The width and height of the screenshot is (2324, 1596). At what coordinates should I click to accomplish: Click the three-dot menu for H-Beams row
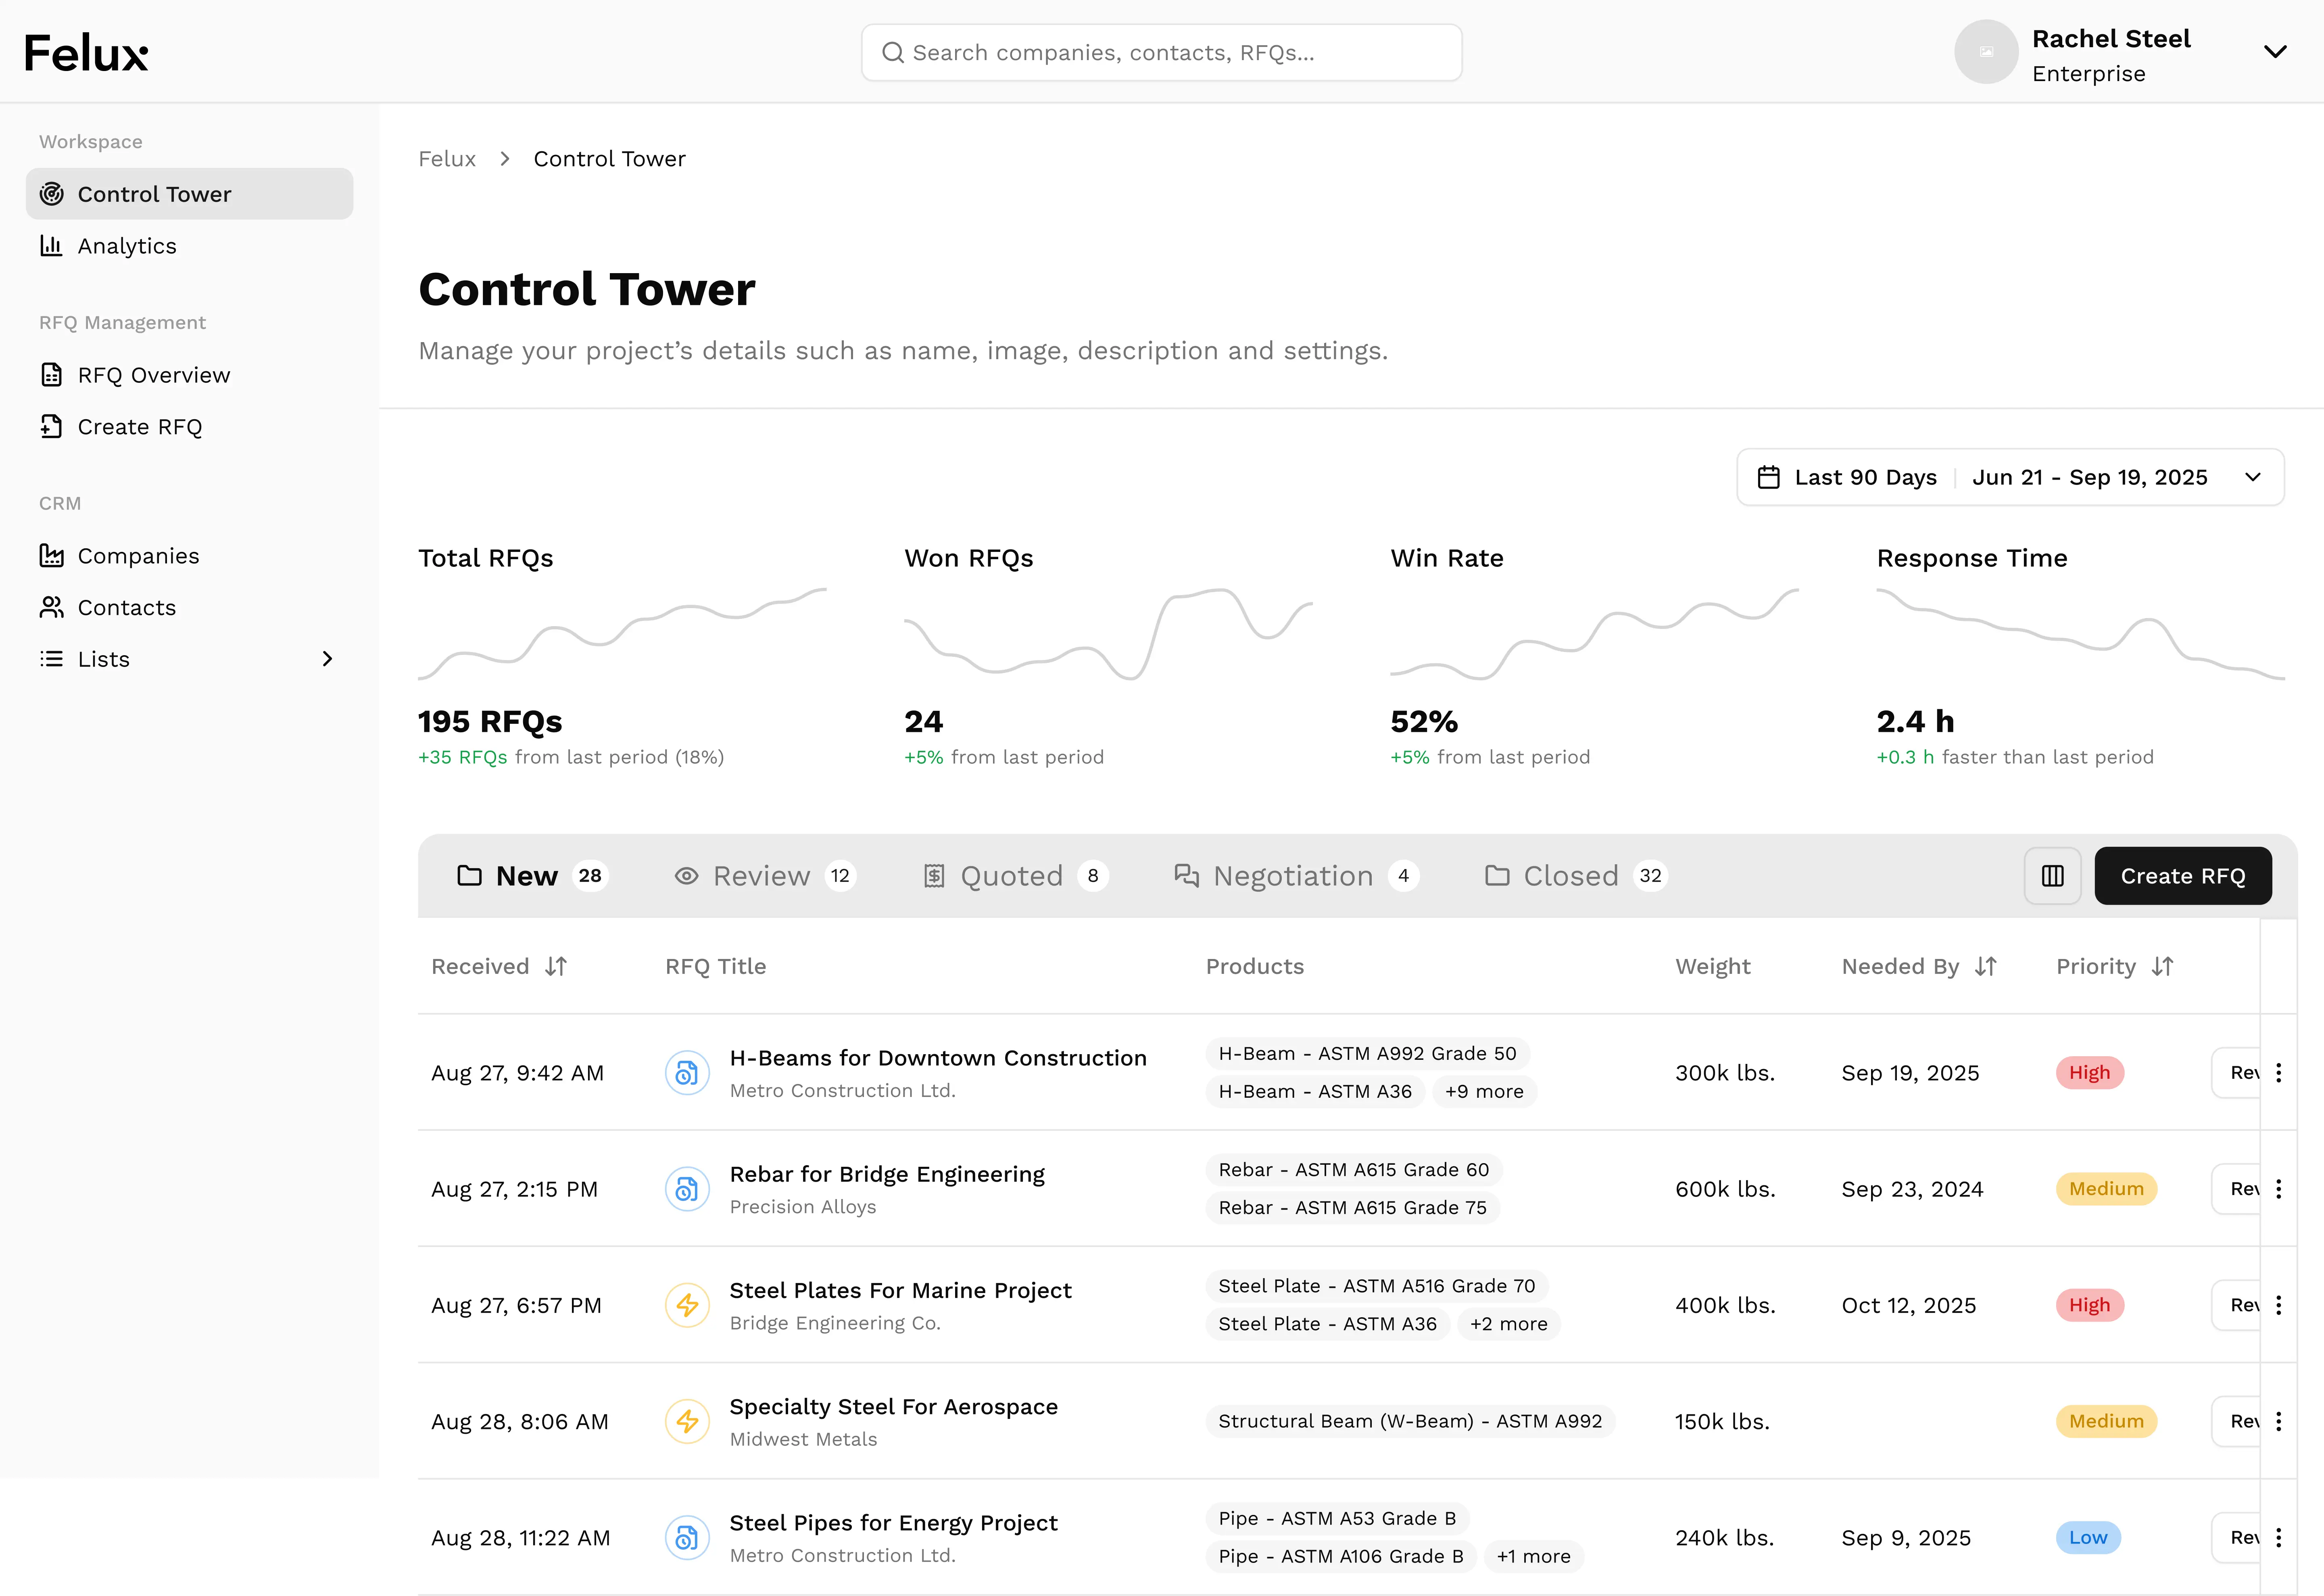[2278, 1073]
